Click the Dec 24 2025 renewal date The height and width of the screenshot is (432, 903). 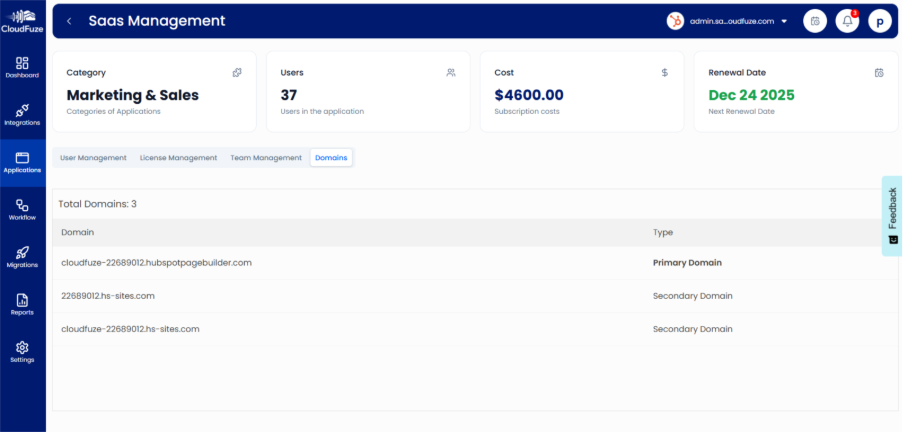pyautogui.click(x=752, y=95)
